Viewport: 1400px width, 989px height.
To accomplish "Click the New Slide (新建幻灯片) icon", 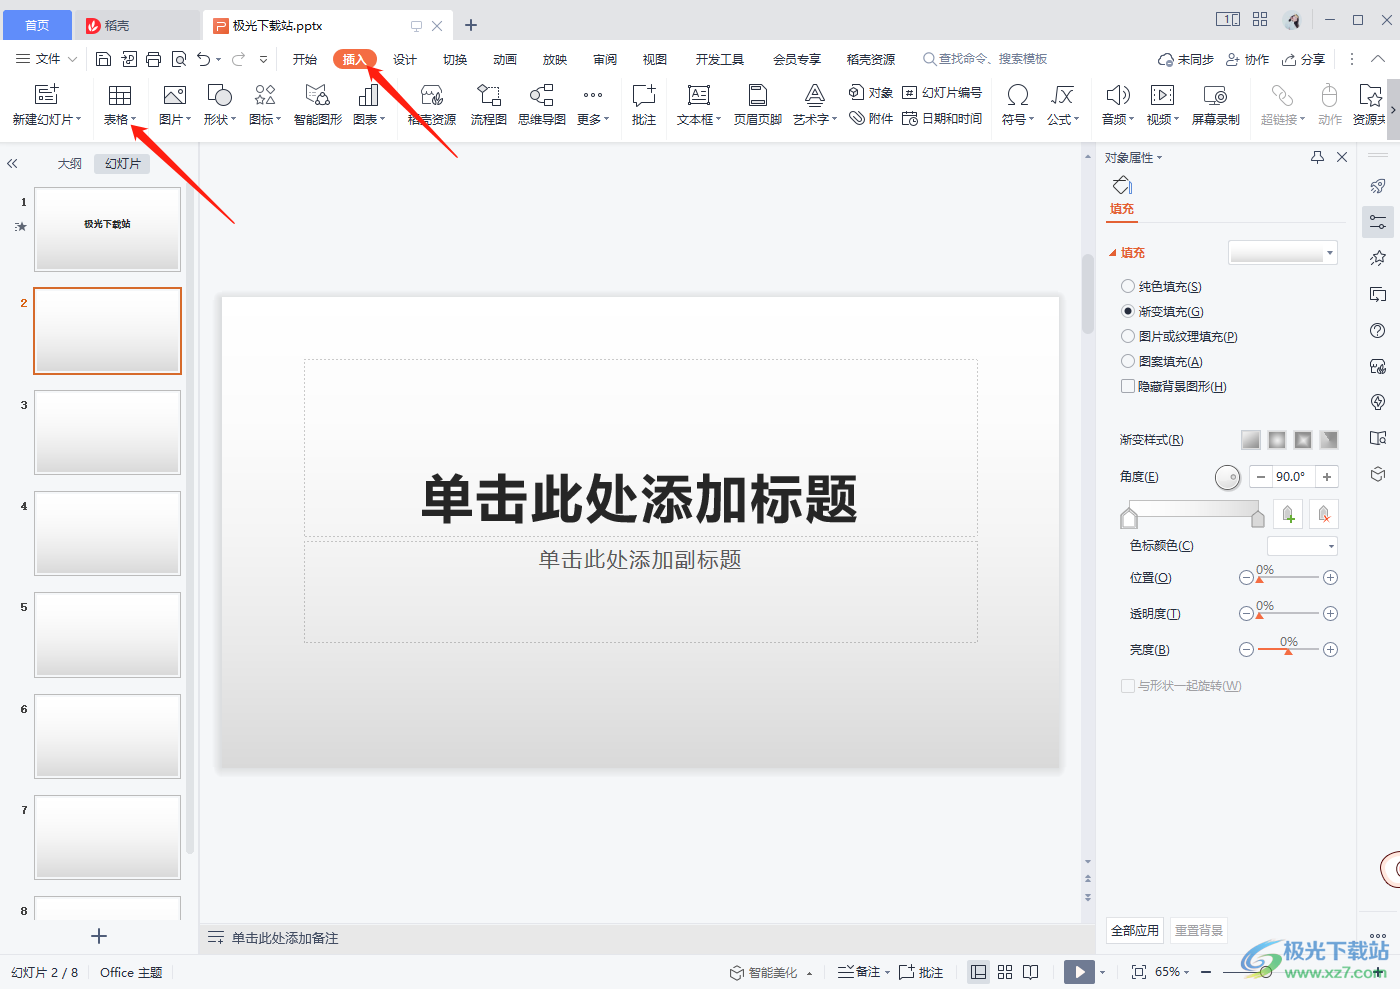I will click(46, 95).
